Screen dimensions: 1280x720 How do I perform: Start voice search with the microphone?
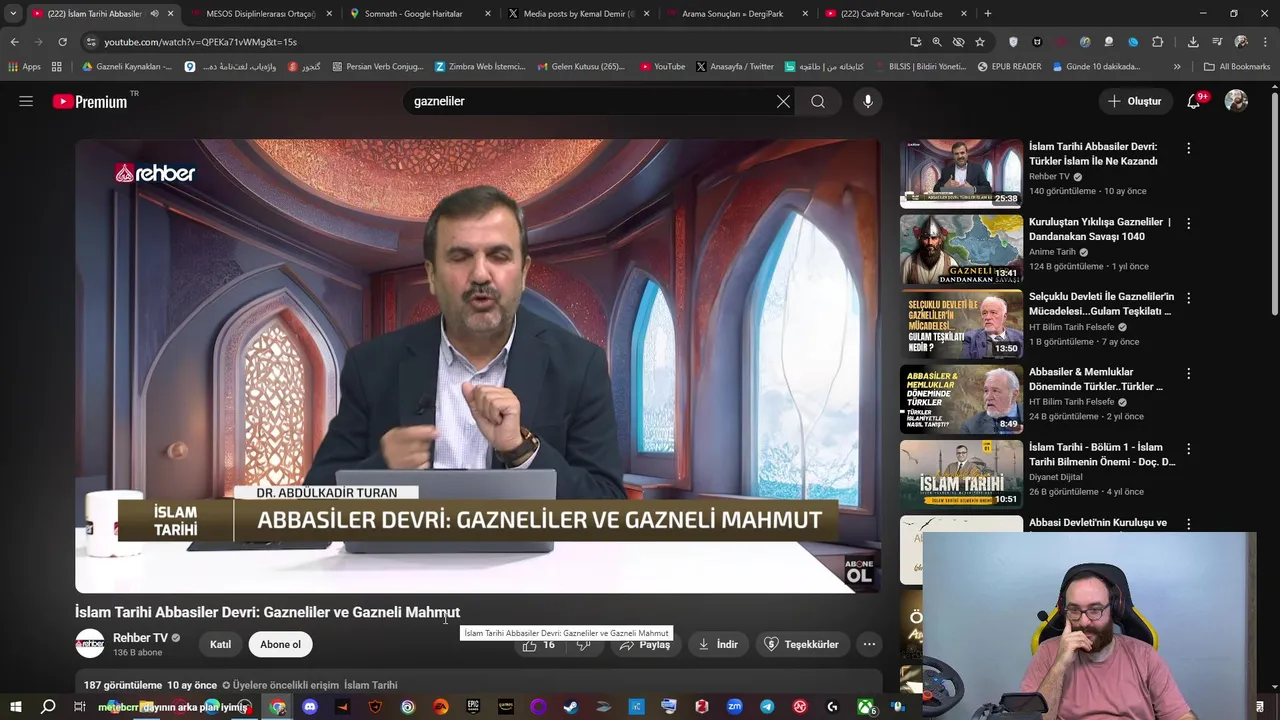pyautogui.click(x=868, y=101)
